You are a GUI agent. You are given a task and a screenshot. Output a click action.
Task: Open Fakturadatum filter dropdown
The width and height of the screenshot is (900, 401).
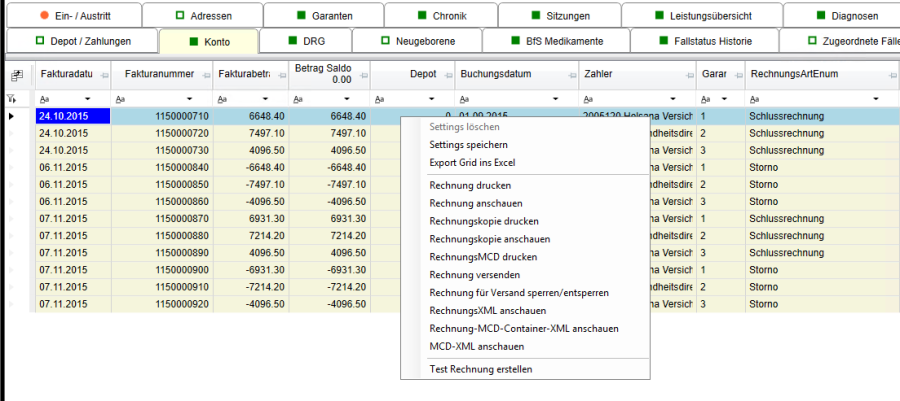pyautogui.click(x=88, y=99)
